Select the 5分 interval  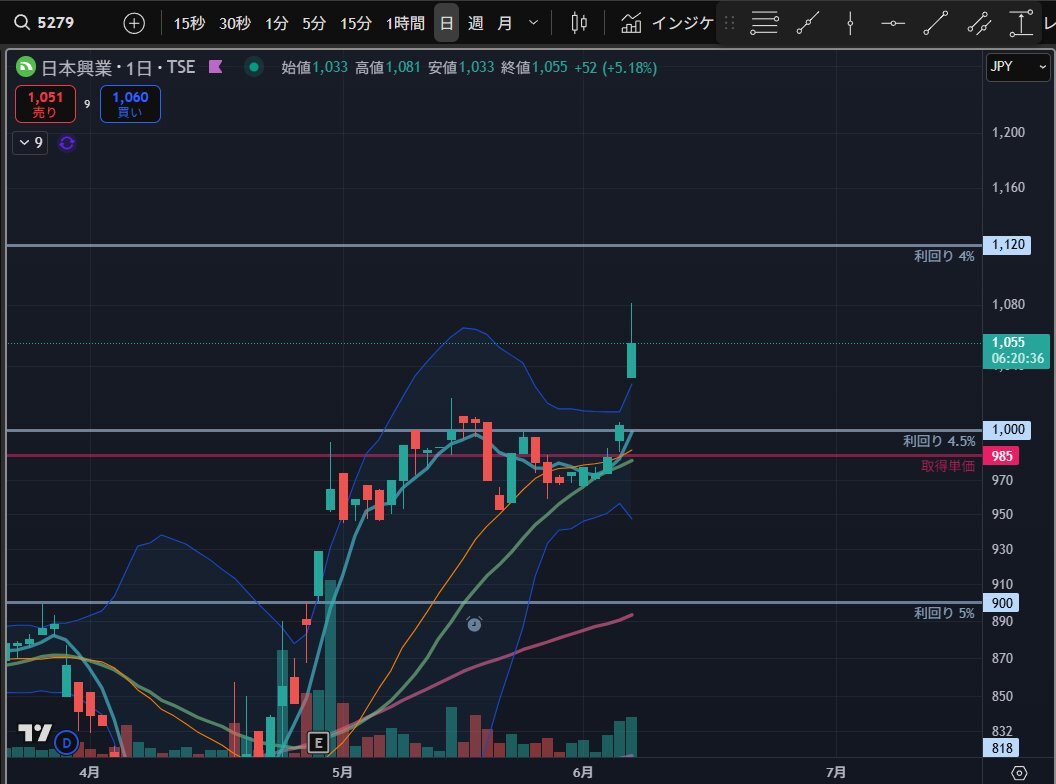(314, 24)
